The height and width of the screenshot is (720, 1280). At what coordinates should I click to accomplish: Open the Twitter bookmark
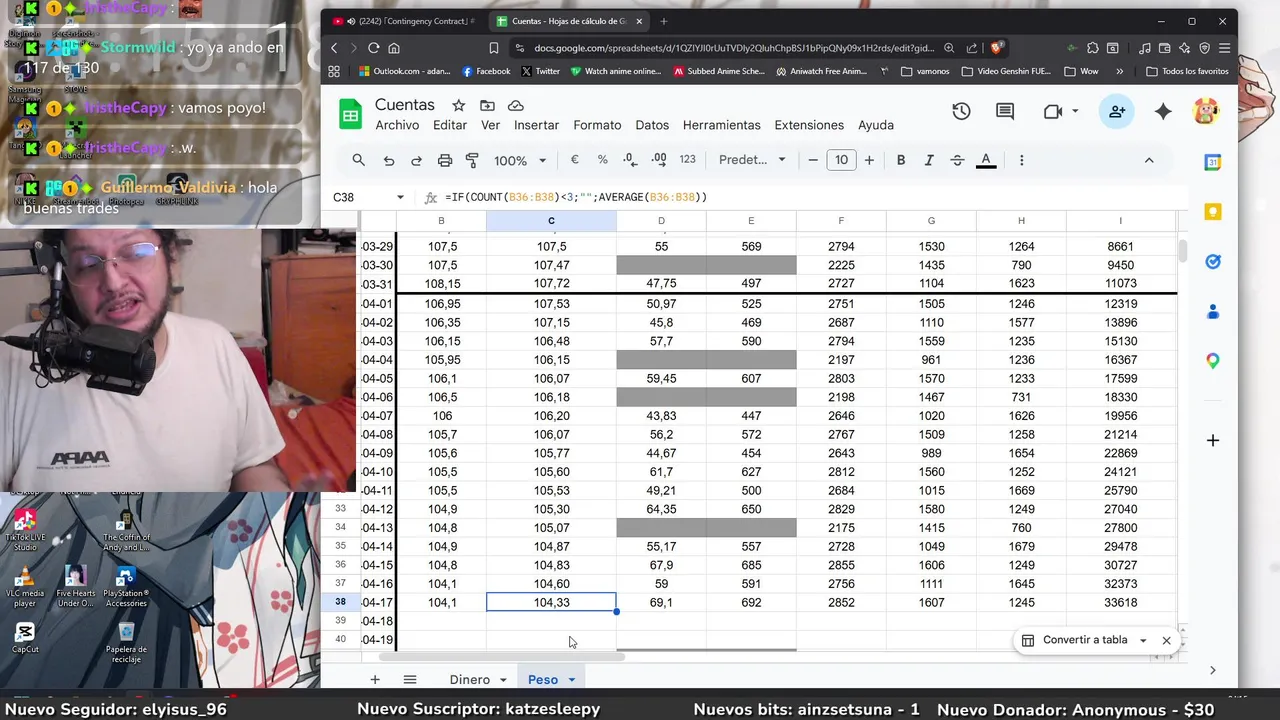pyautogui.click(x=540, y=71)
